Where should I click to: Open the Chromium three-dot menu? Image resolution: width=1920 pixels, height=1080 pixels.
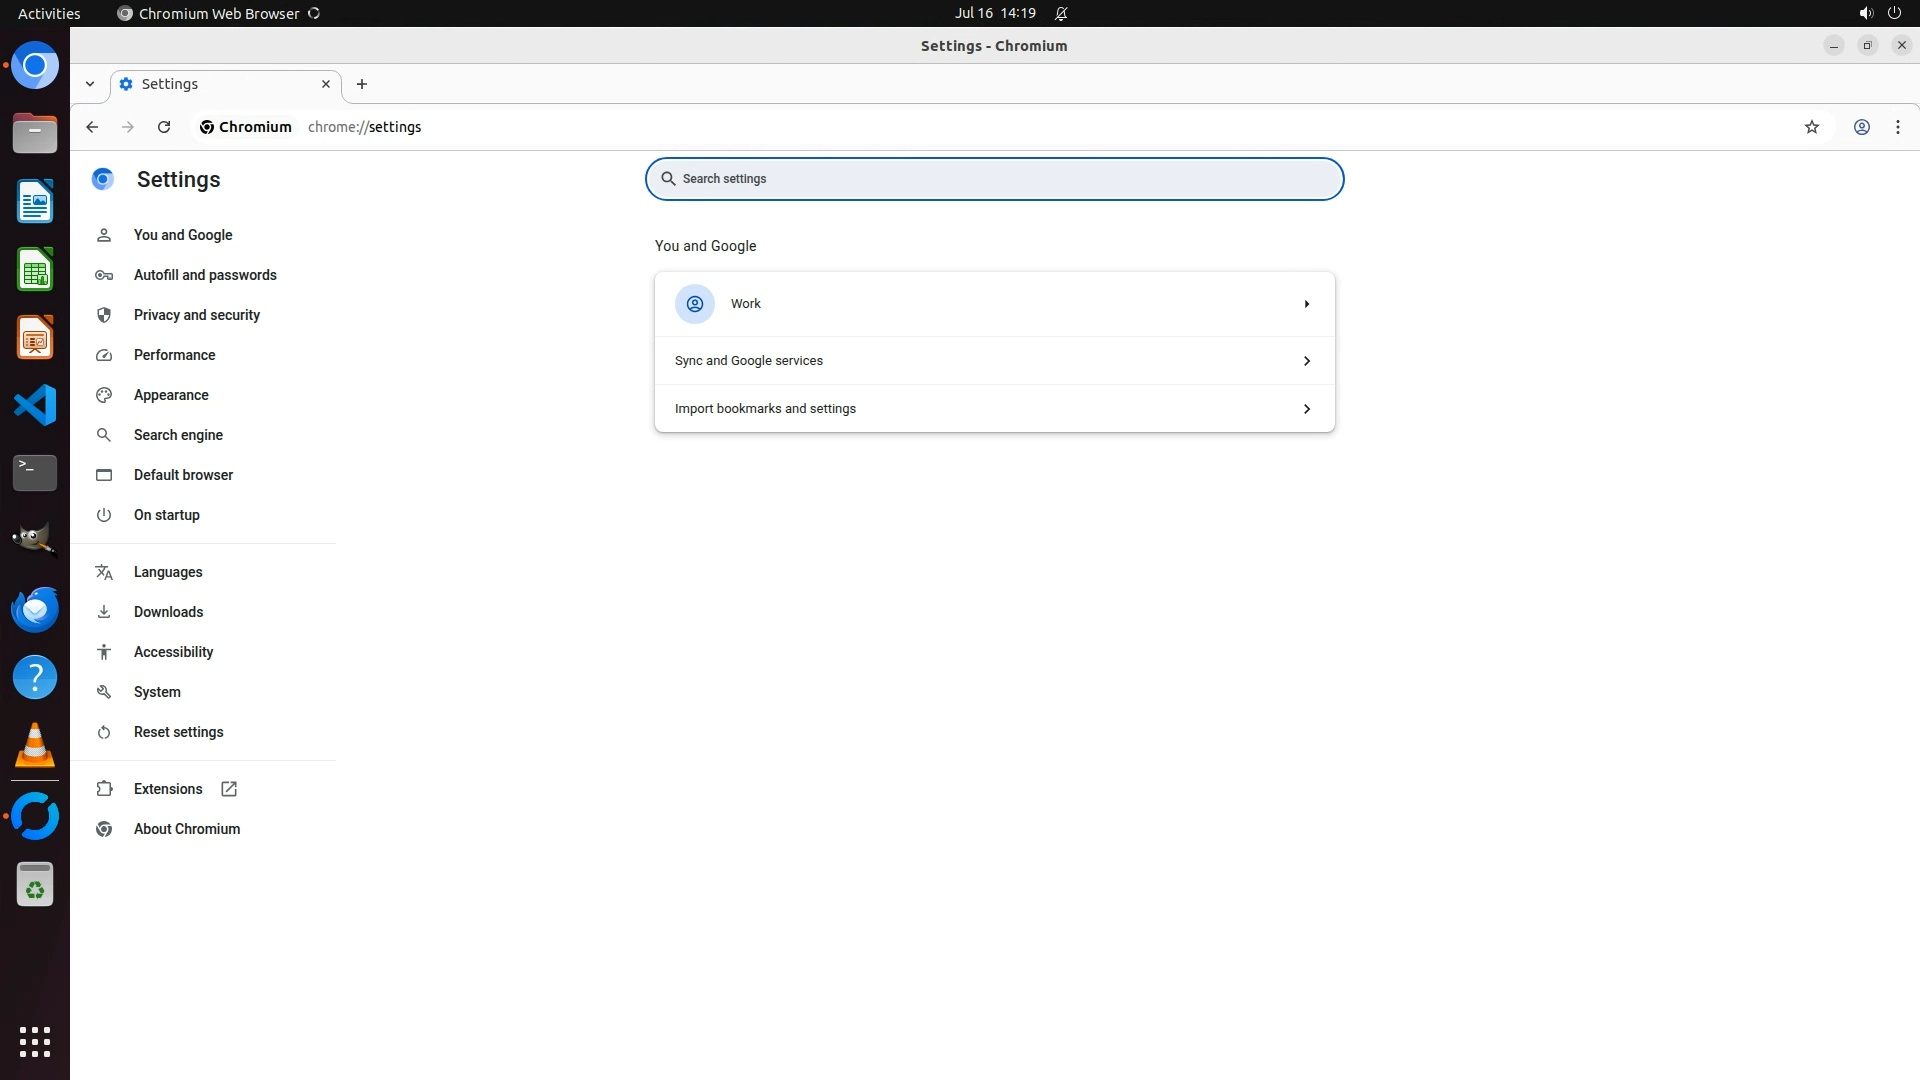1897,127
